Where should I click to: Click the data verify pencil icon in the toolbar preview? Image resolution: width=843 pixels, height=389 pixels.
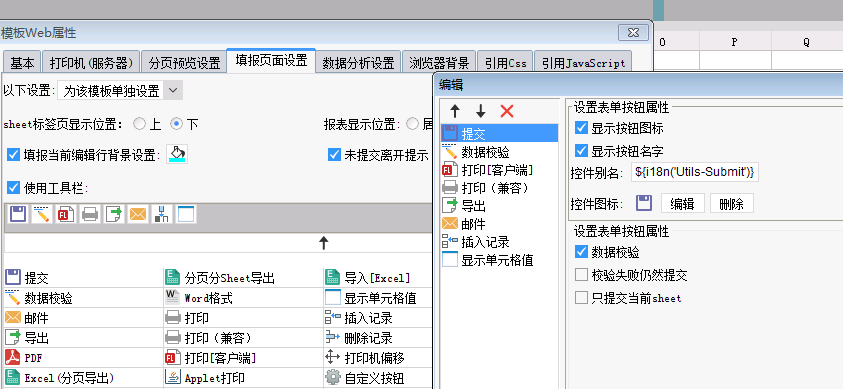(x=41, y=214)
